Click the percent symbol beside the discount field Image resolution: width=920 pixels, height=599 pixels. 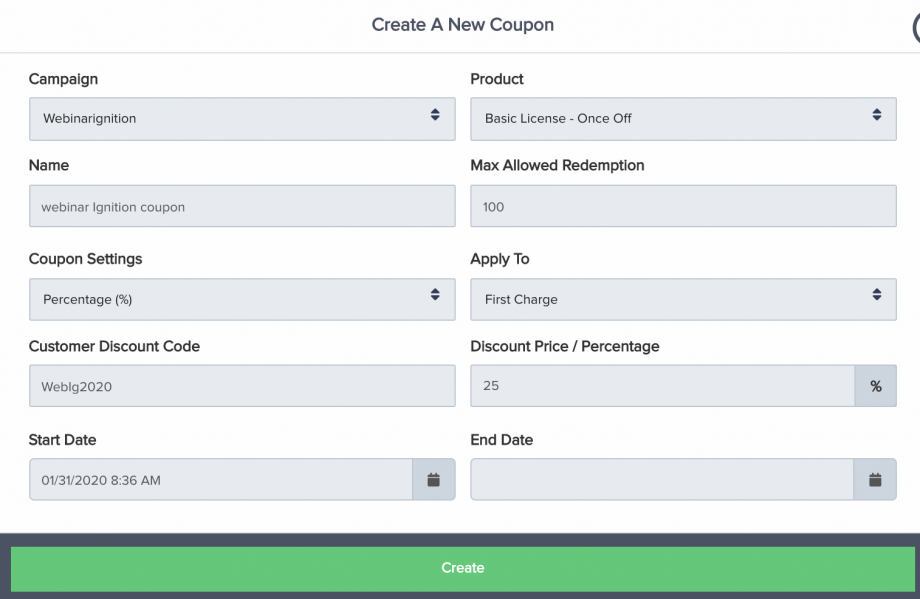pyautogui.click(x=875, y=386)
